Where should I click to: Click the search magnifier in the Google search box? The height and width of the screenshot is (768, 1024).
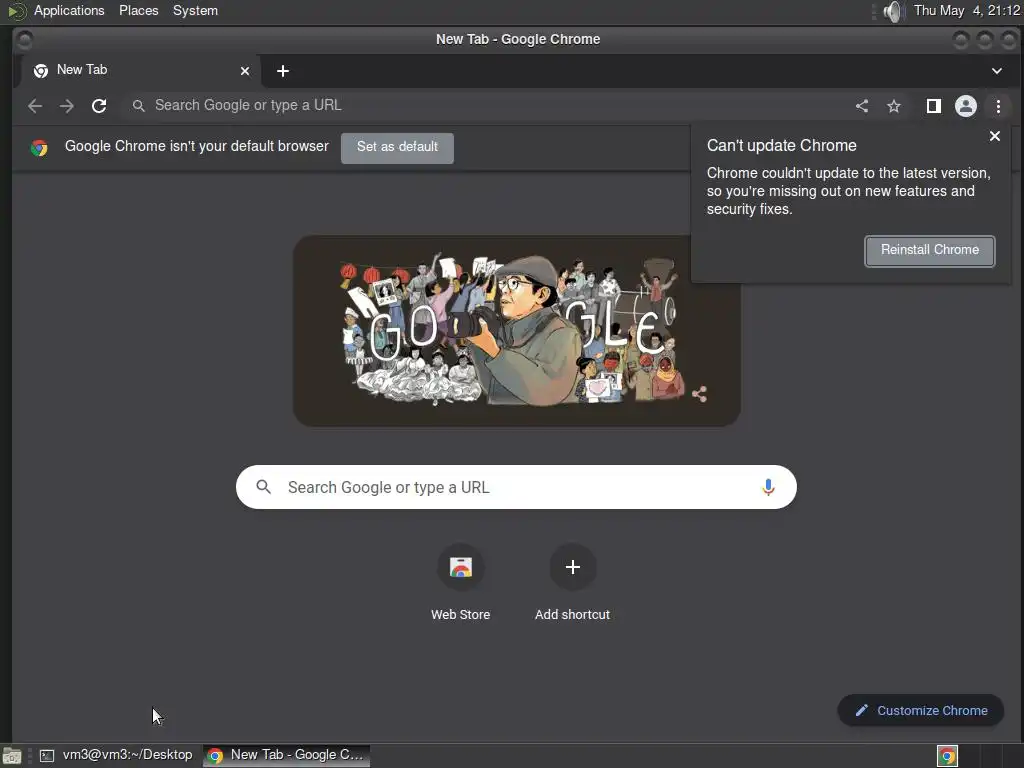264,487
